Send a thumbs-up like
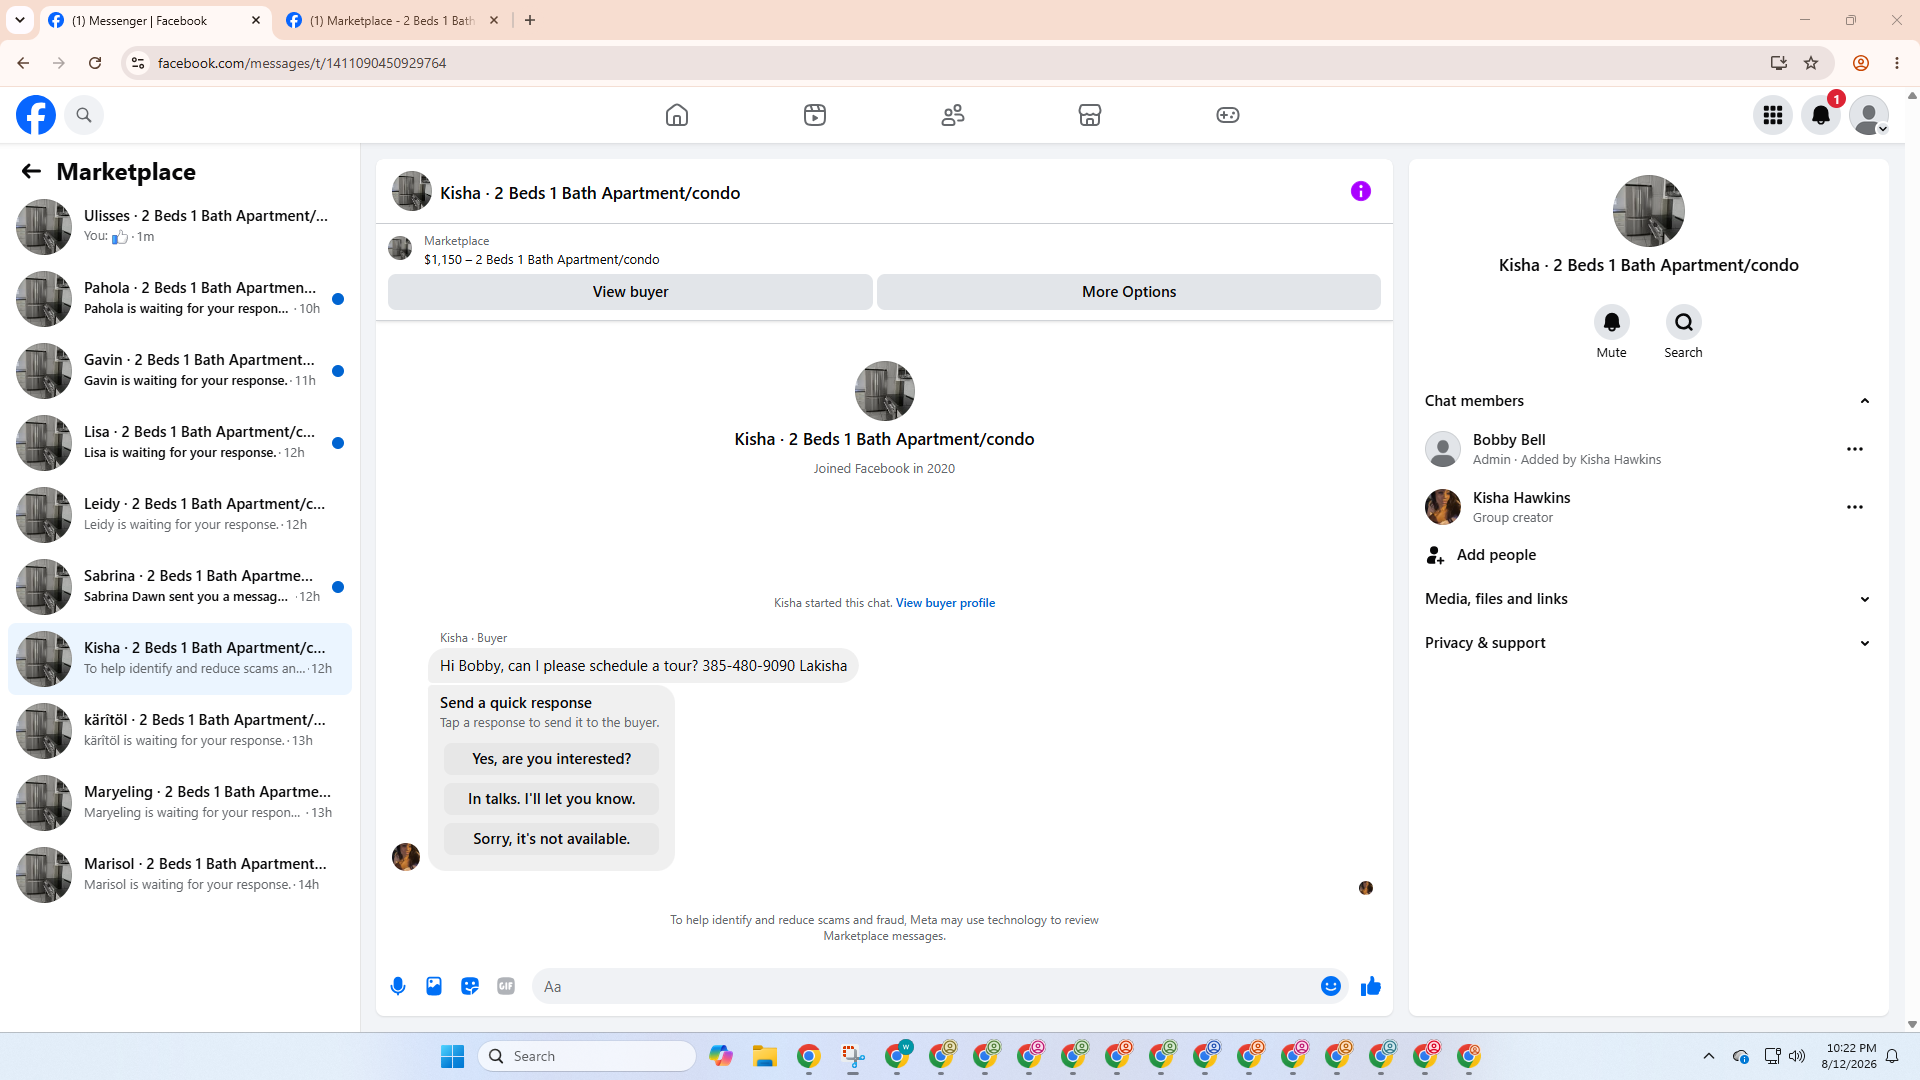This screenshot has width=1920, height=1080. point(1371,986)
